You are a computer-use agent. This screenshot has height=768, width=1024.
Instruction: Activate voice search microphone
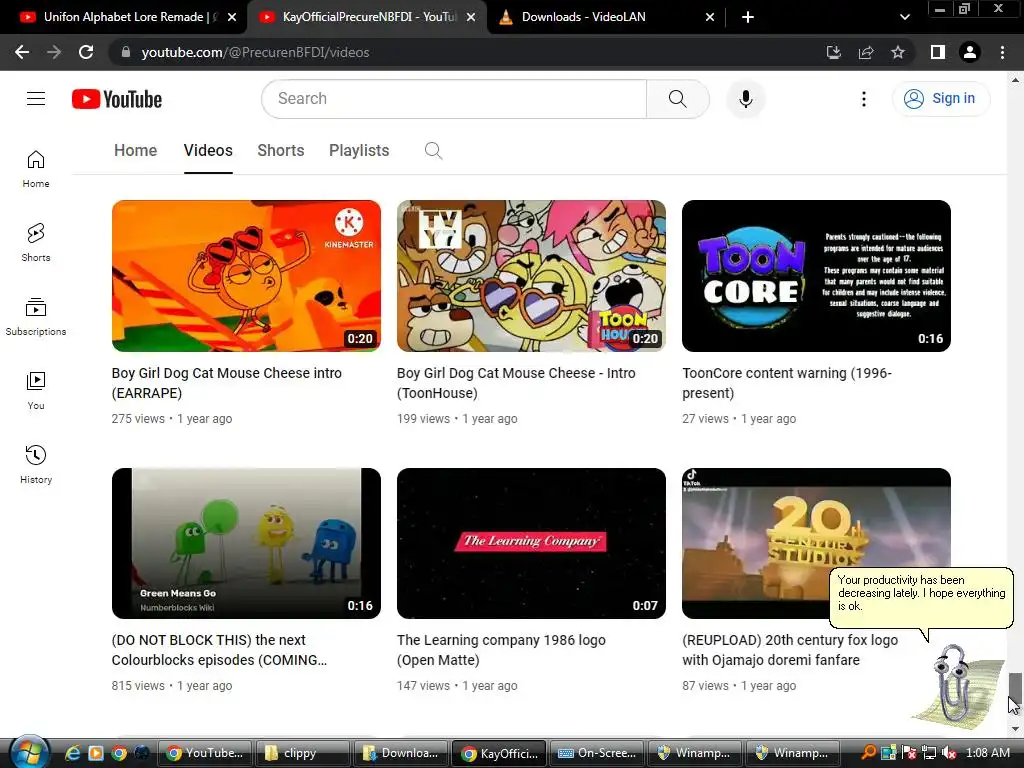745,99
